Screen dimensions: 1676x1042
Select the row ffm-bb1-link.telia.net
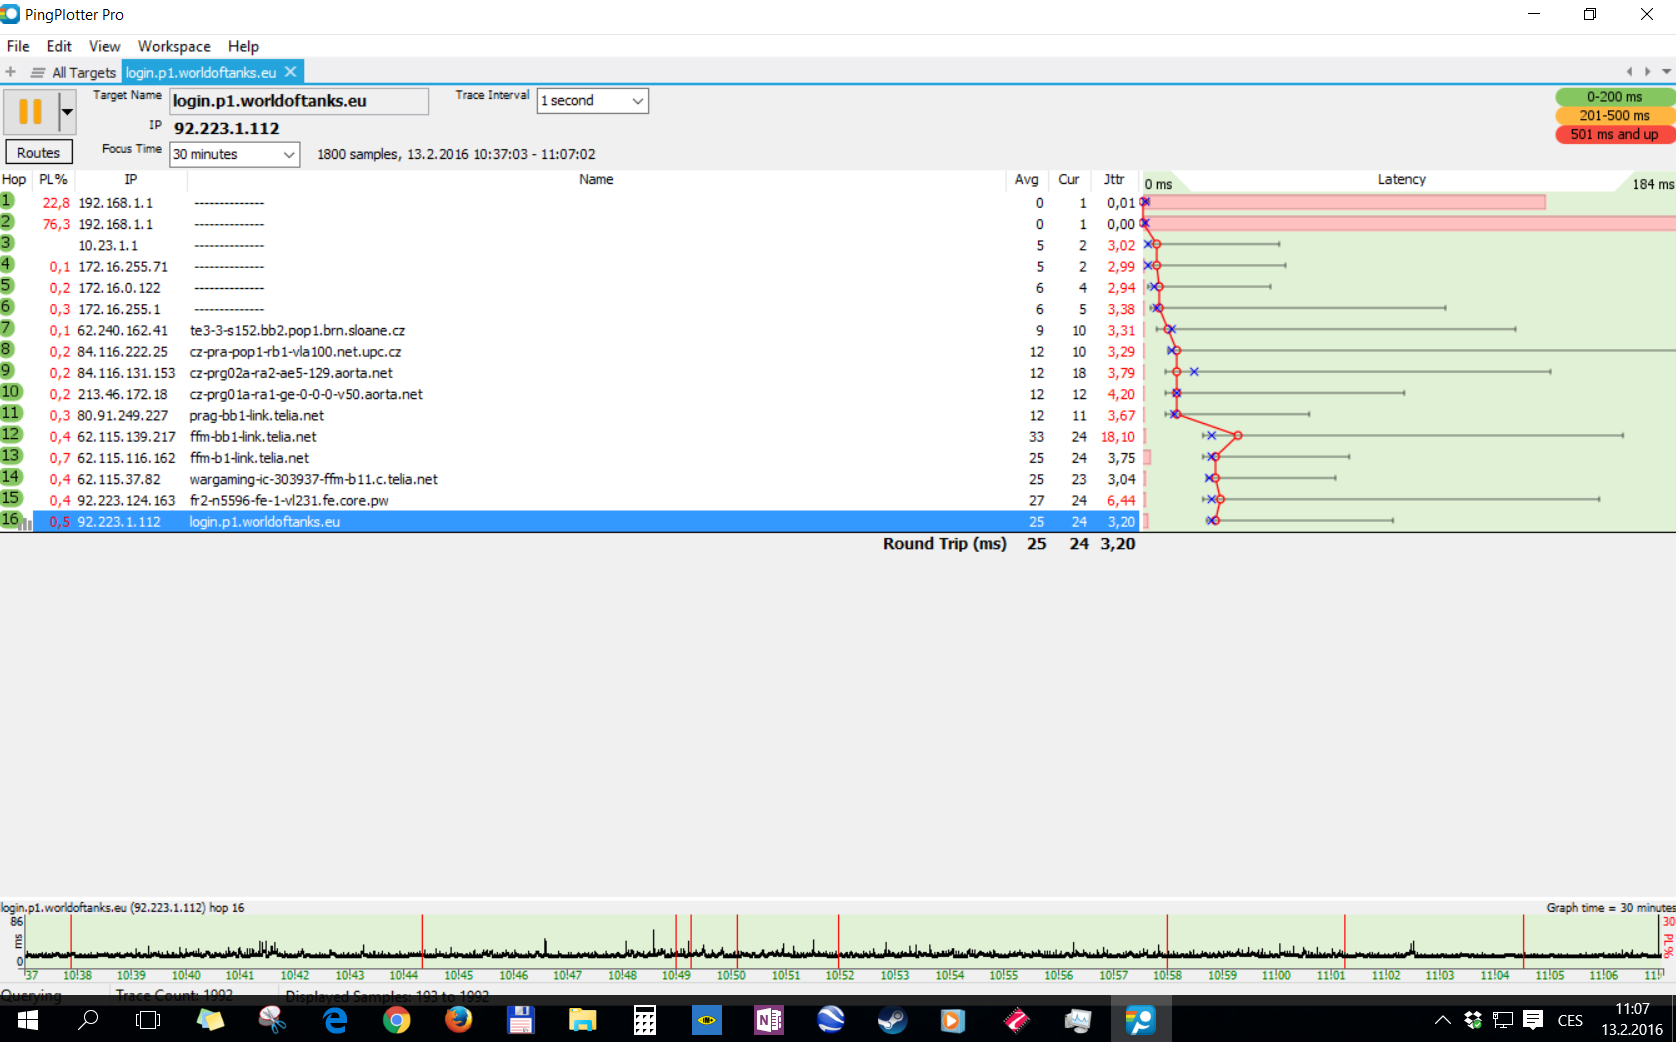[x=570, y=437]
